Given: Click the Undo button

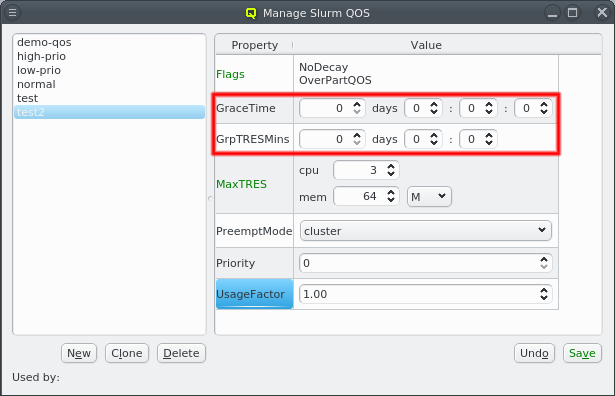Looking at the screenshot, I should tap(534, 353).
